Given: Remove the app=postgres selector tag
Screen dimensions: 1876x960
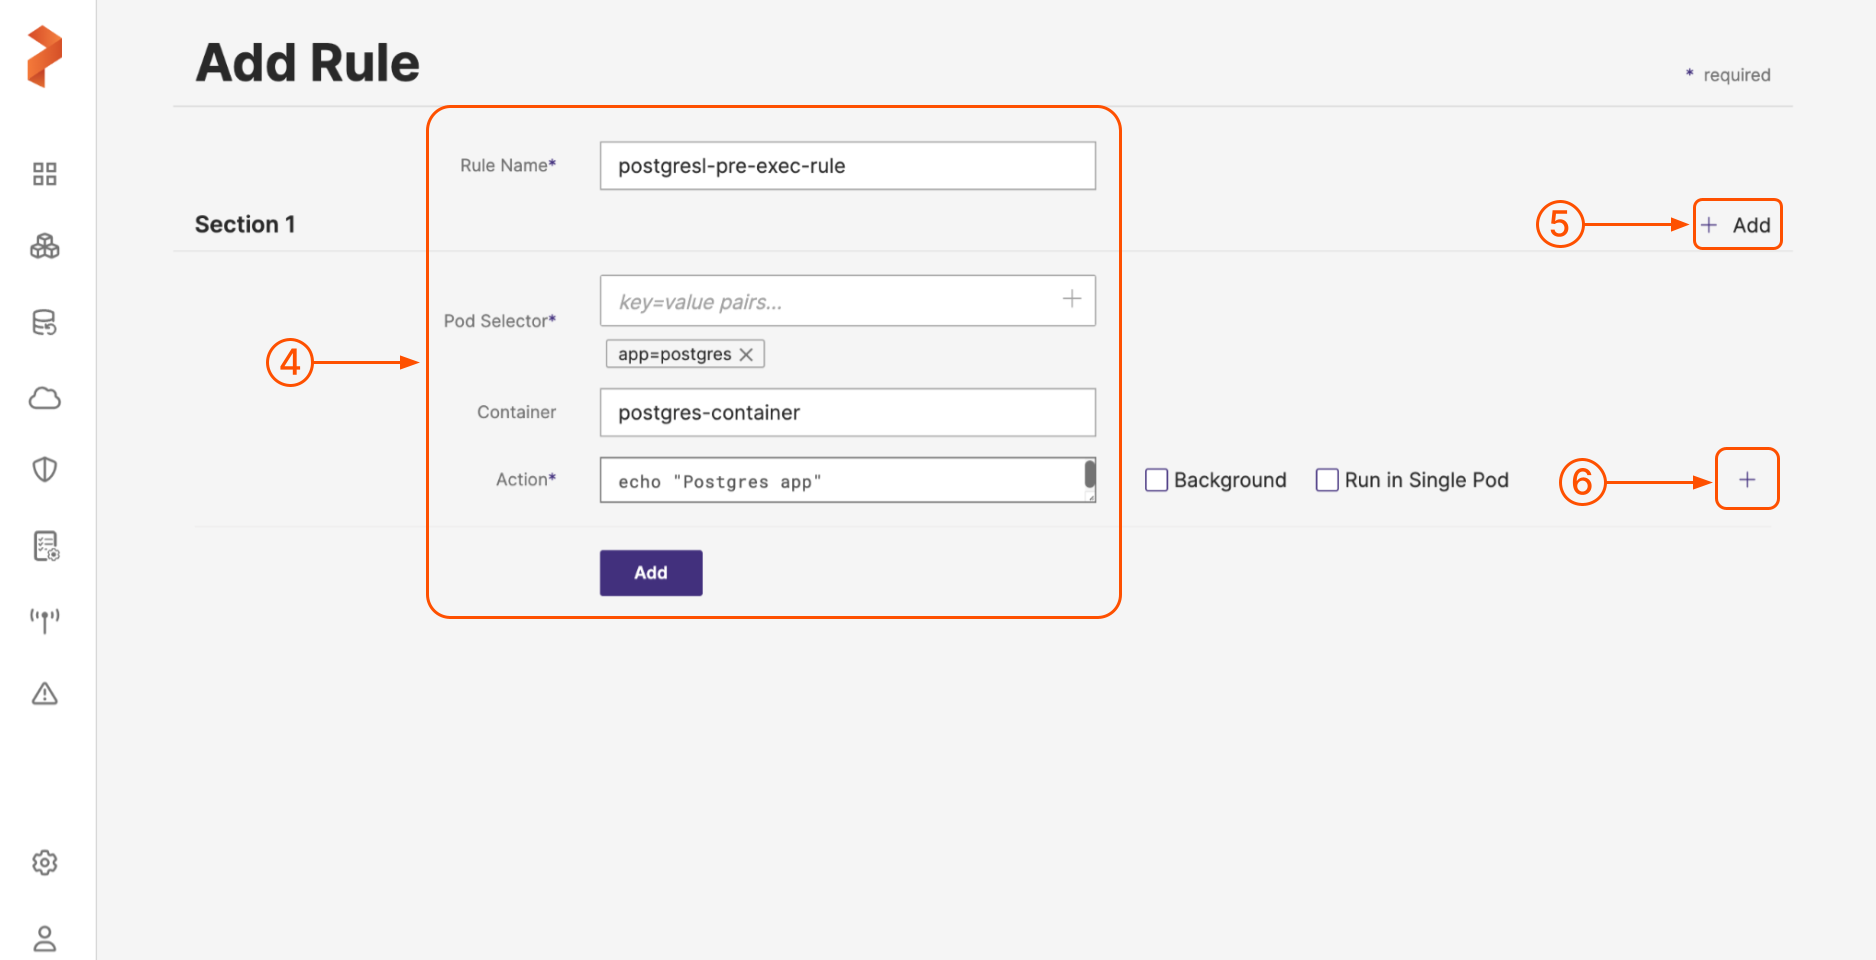Looking at the screenshot, I should [x=746, y=354].
